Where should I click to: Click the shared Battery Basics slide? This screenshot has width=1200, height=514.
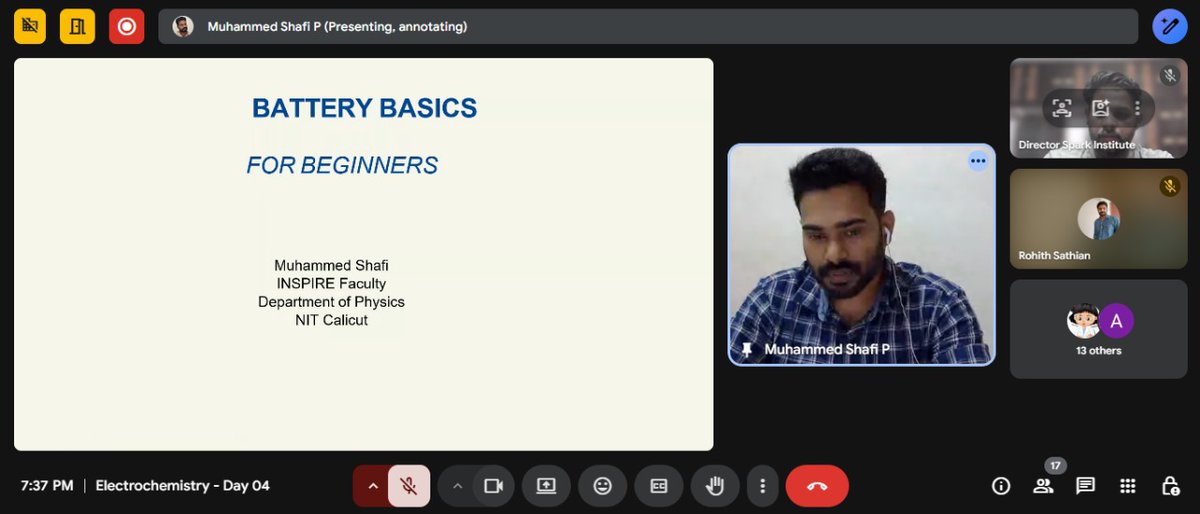tap(363, 254)
